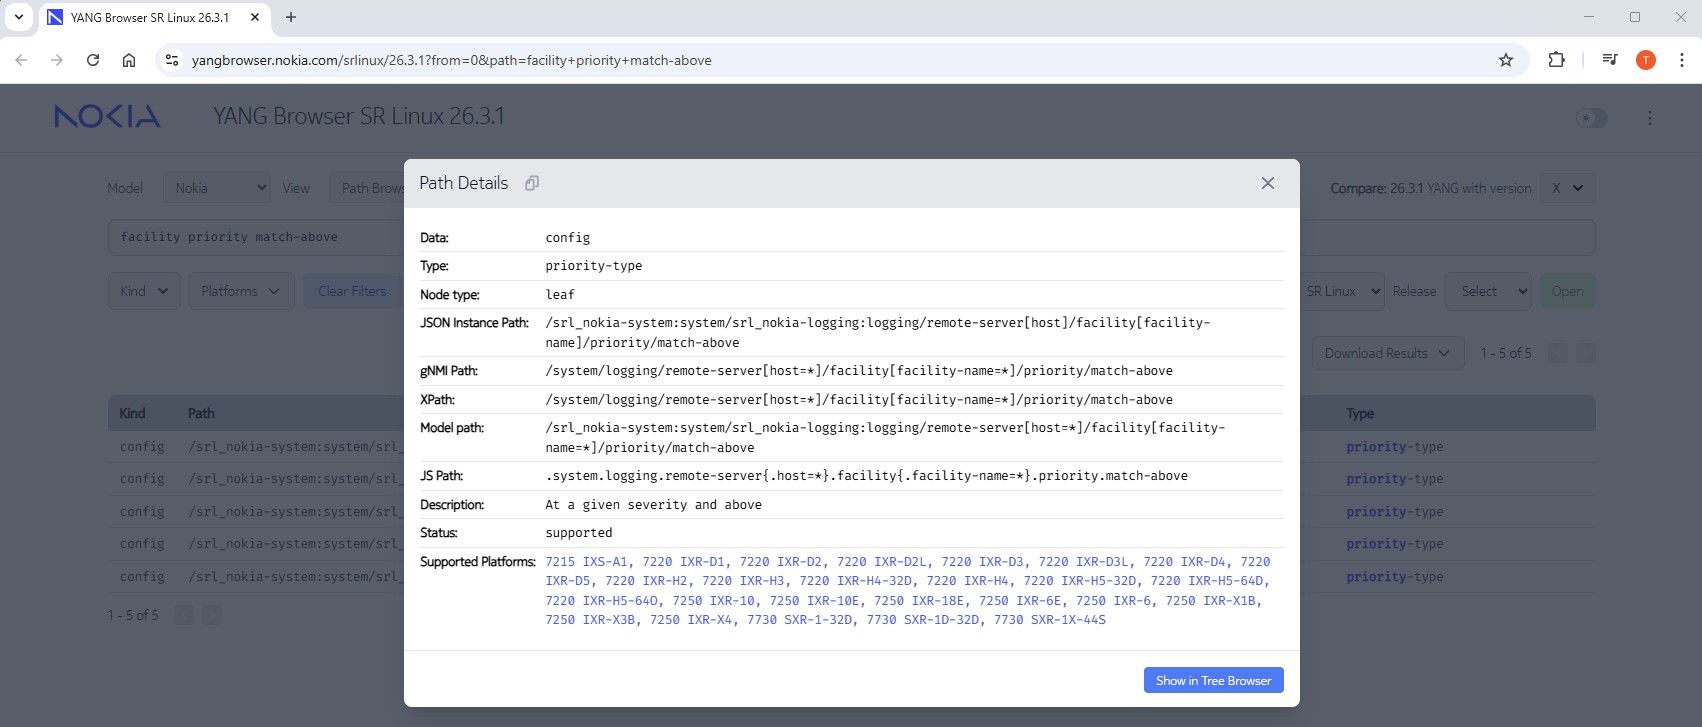
Task: Click the Path column header in results table
Action: coord(201,413)
